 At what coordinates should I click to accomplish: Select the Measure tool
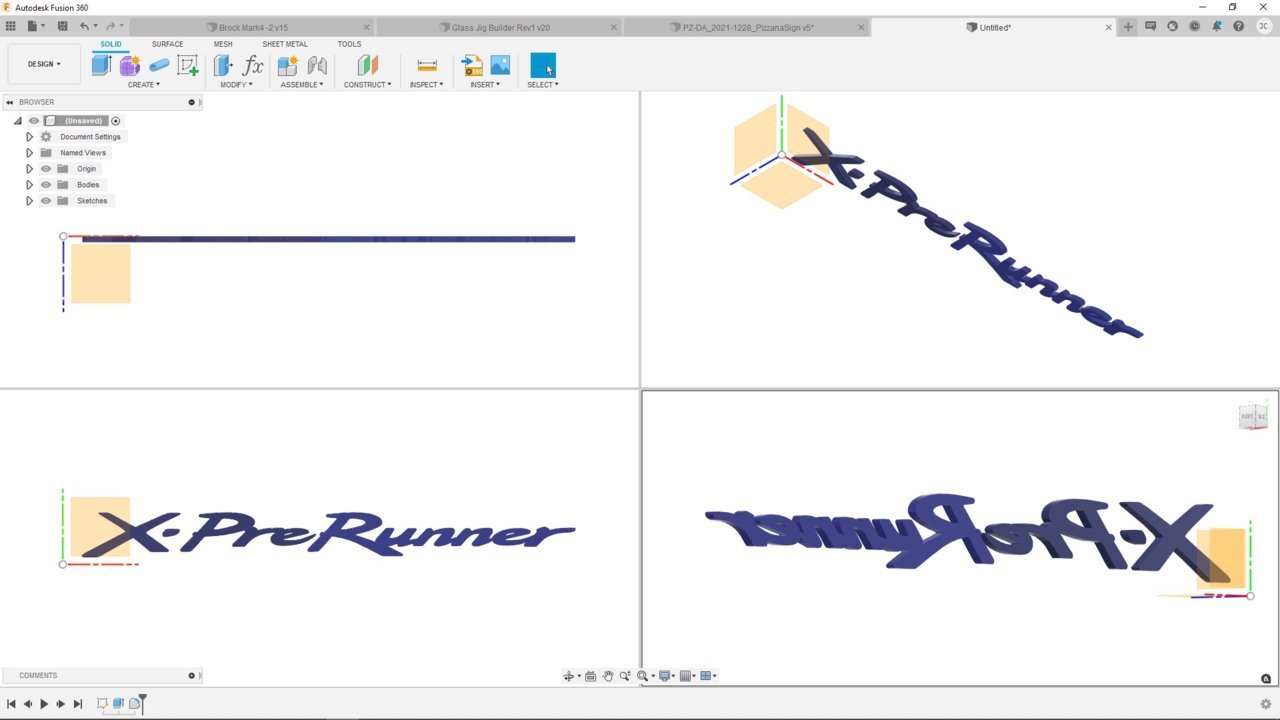(427, 66)
